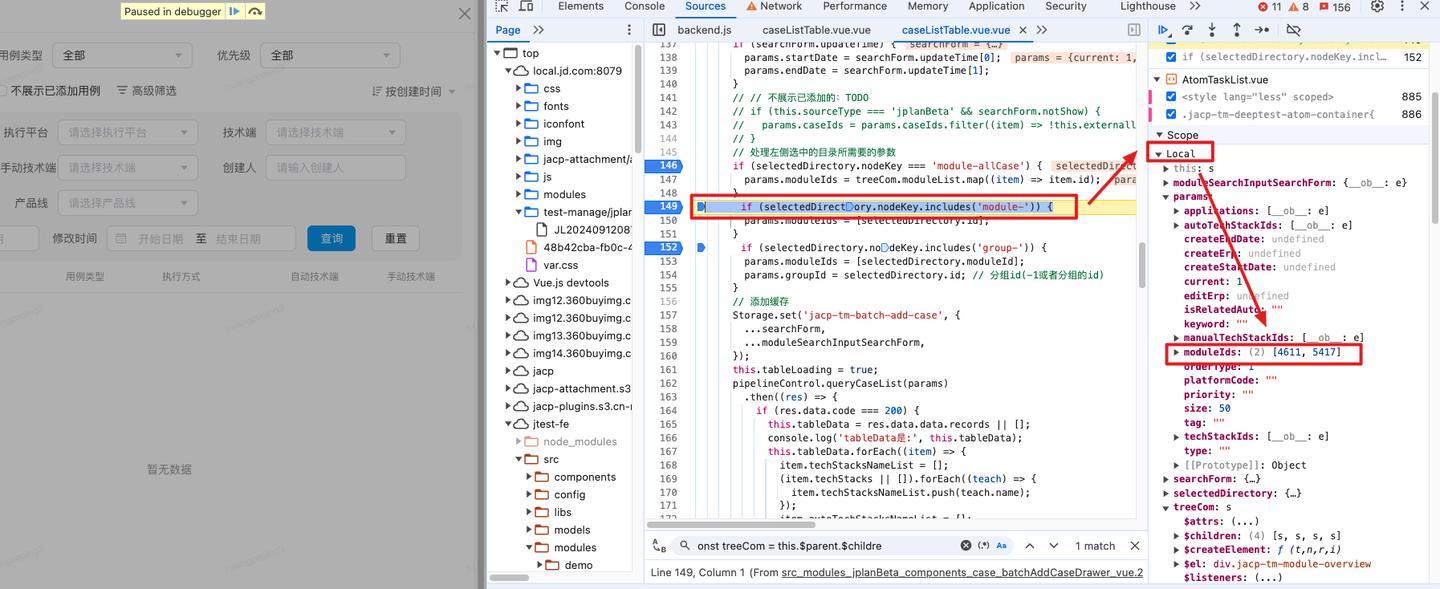Viewport: 1440px width, 589px height.
Task: Toggle match case in code search
Action: (1001, 546)
